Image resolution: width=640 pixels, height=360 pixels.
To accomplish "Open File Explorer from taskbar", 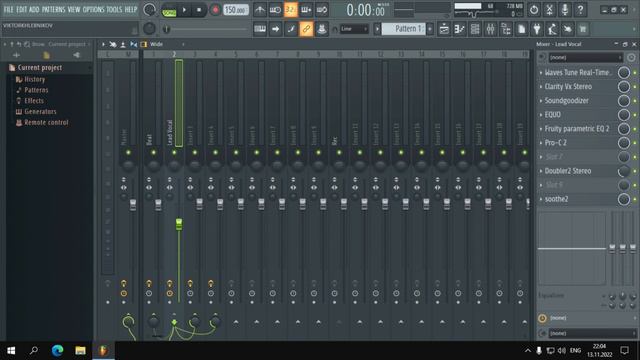I will [x=80, y=350].
